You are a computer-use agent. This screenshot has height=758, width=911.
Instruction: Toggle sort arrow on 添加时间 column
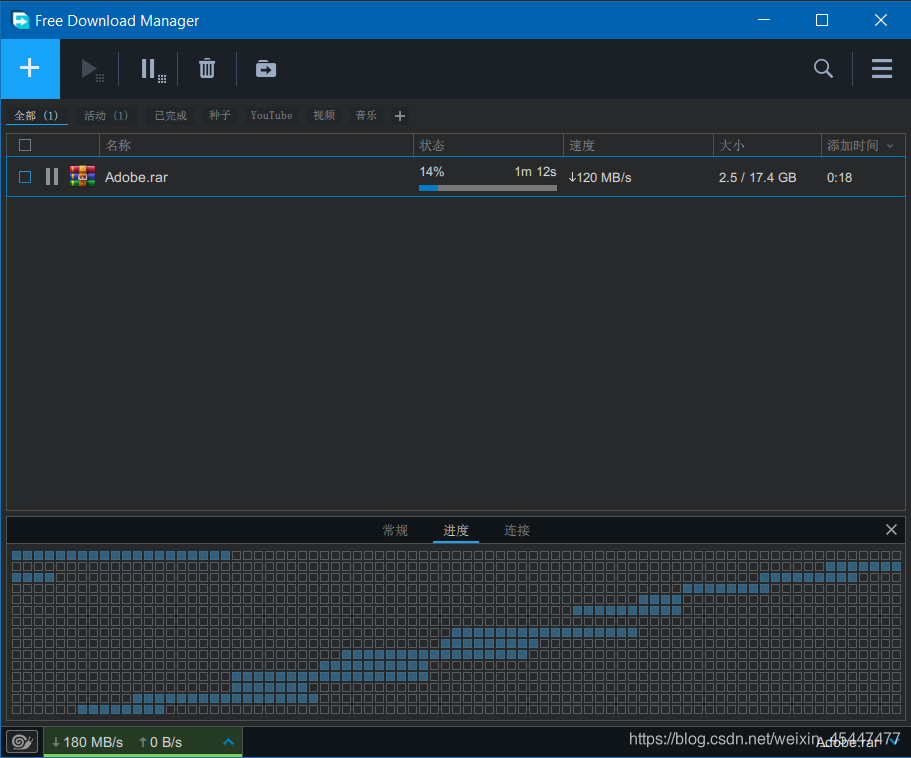tap(890, 146)
